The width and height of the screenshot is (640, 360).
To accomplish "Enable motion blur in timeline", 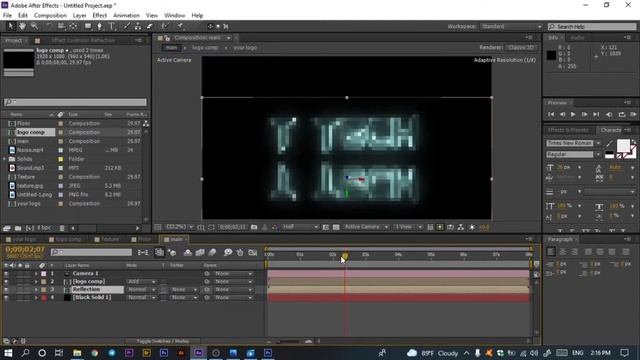I will [x=212, y=253].
